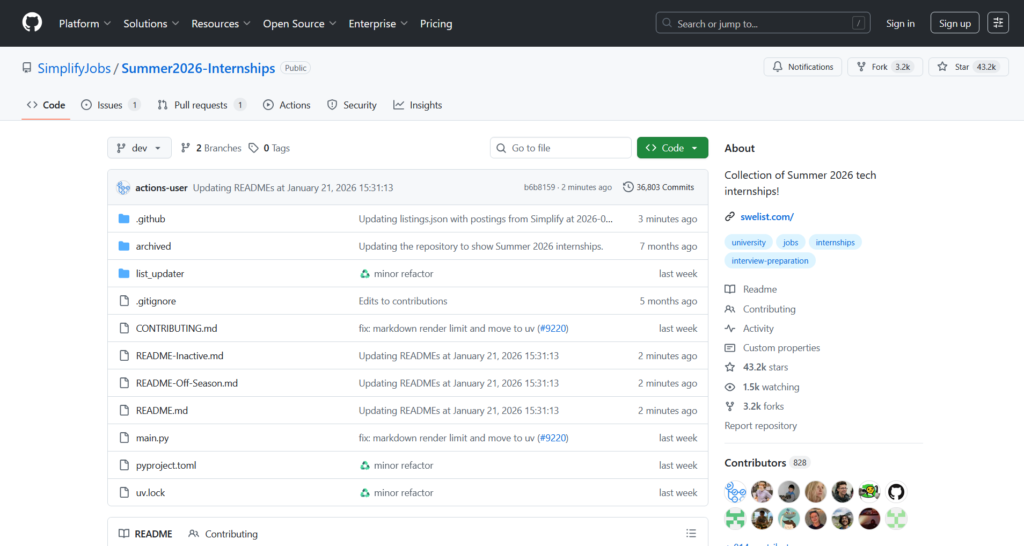Click the 36,803 Commits history icon

pyautogui.click(x=628, y=187)
